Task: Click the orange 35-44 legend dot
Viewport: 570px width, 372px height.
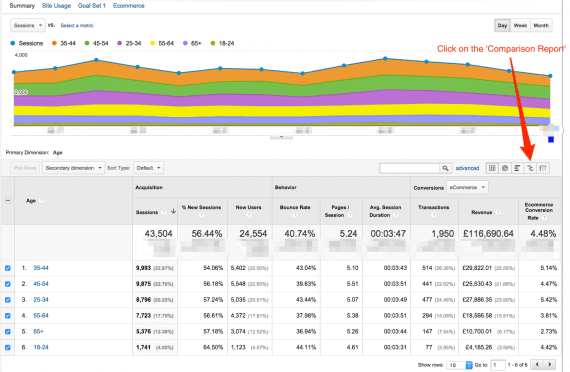Action: click(x=55, y=43)
